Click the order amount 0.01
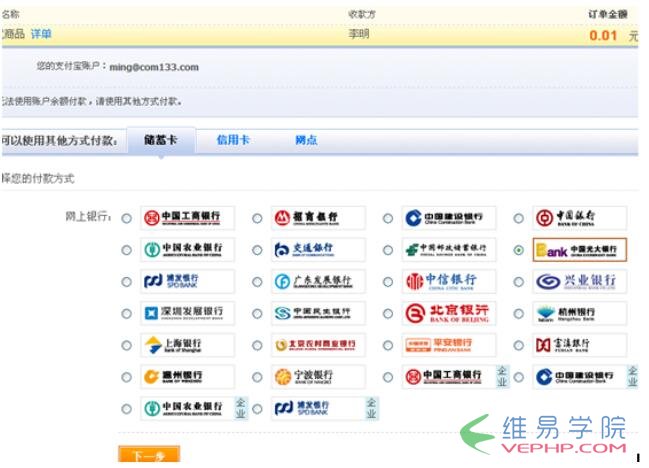The image size is (649, 468). click(603, 36)
